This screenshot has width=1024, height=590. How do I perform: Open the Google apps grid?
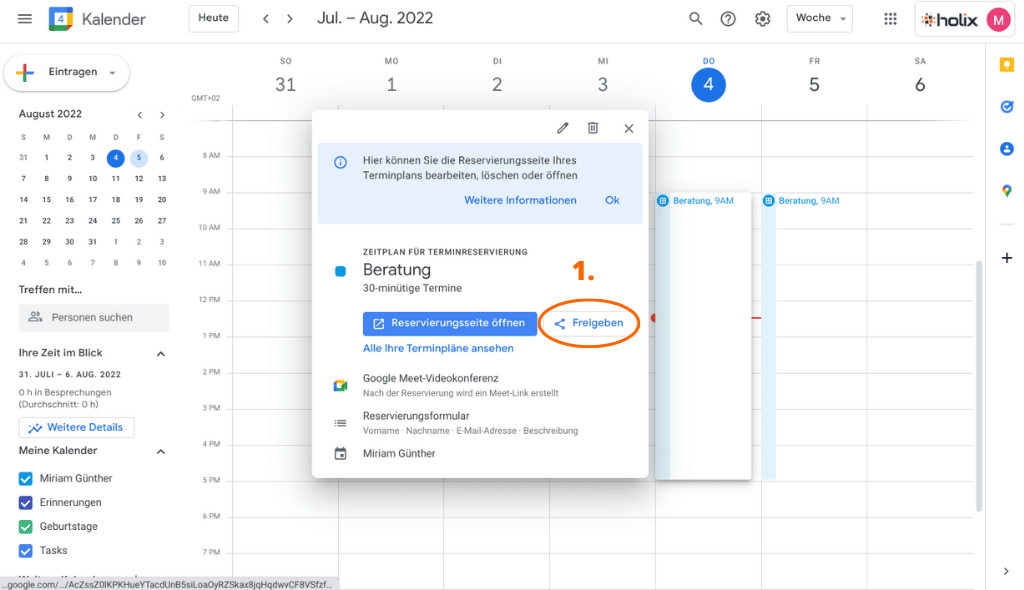890,18
